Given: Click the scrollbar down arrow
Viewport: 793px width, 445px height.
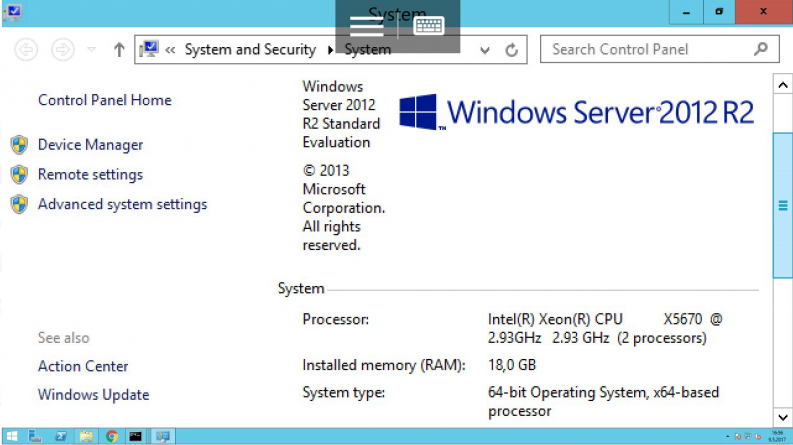Looking at the screenshot, I should click(783, 417).
